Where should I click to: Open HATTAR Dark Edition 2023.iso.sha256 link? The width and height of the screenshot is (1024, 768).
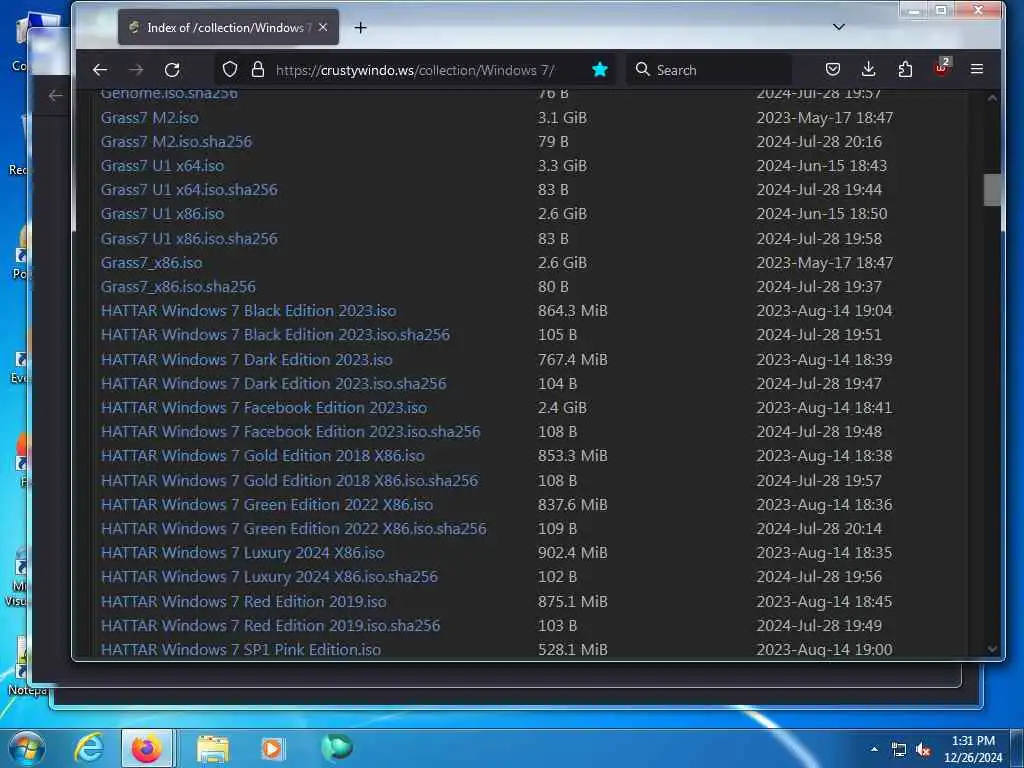pos(274,384)
